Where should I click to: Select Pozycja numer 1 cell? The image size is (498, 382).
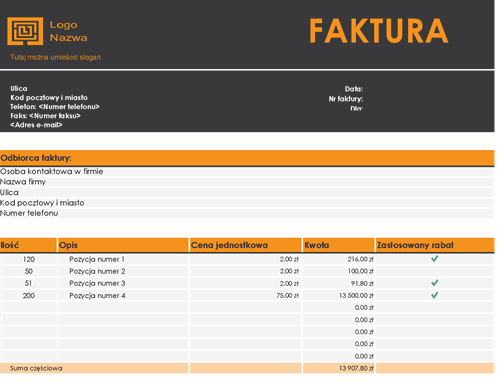[x=123, y=259]
